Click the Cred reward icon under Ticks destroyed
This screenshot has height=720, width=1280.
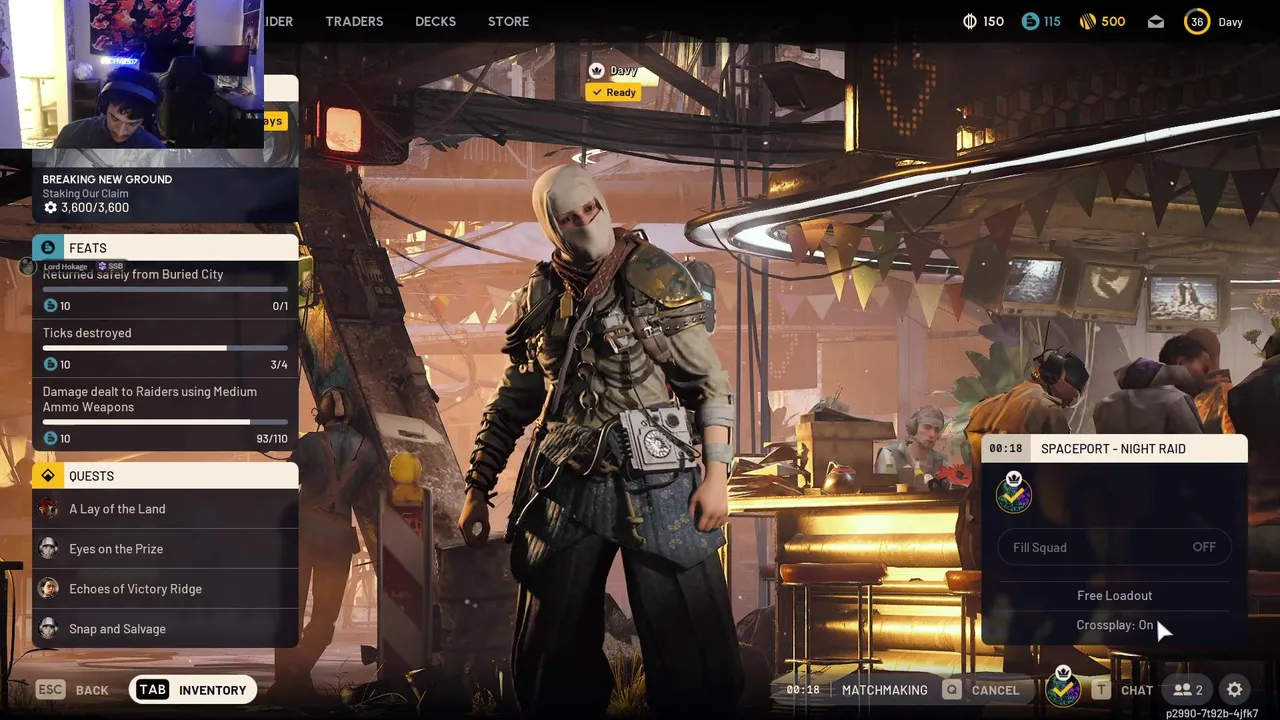click(x=50, y=365)
